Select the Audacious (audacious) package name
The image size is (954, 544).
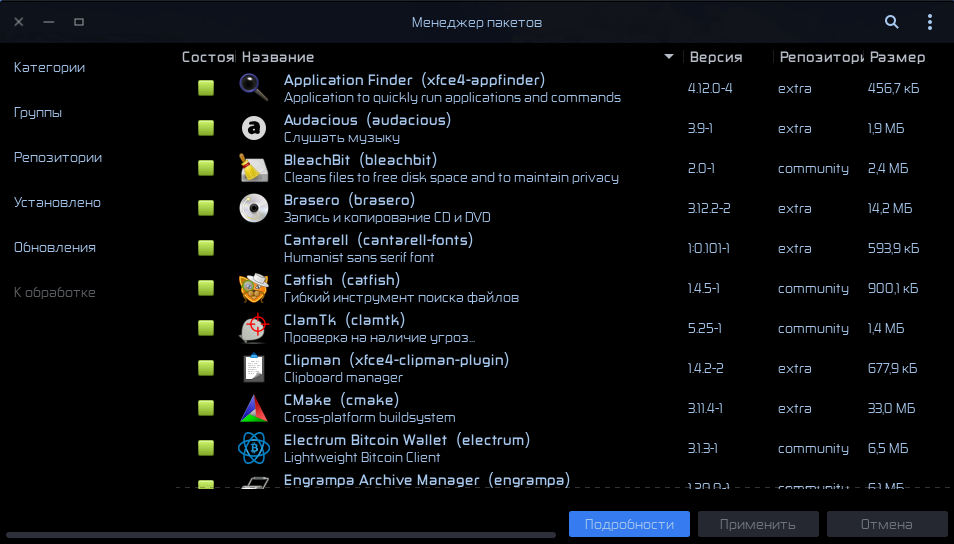click(x=367, y=120)
